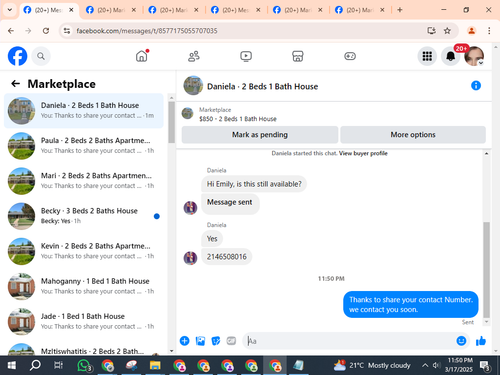Viewport: 500px width, 375px height.
Task: Send a thumbs-up like
Action: tap(481, 341)
